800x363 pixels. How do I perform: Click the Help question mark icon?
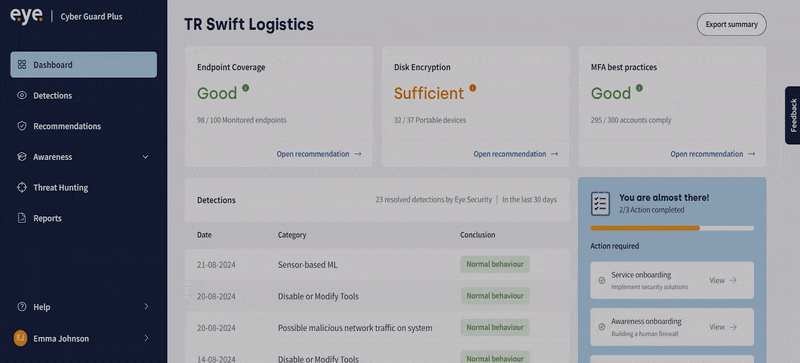pyautogui.click(x=21, y=307)
